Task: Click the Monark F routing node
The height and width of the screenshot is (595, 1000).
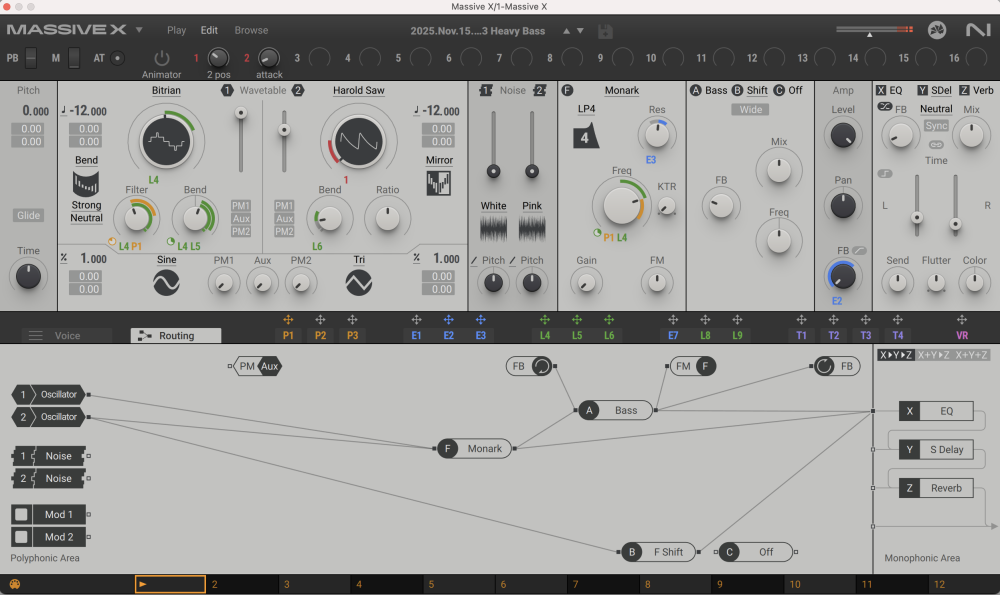Action: click(474, 448)
